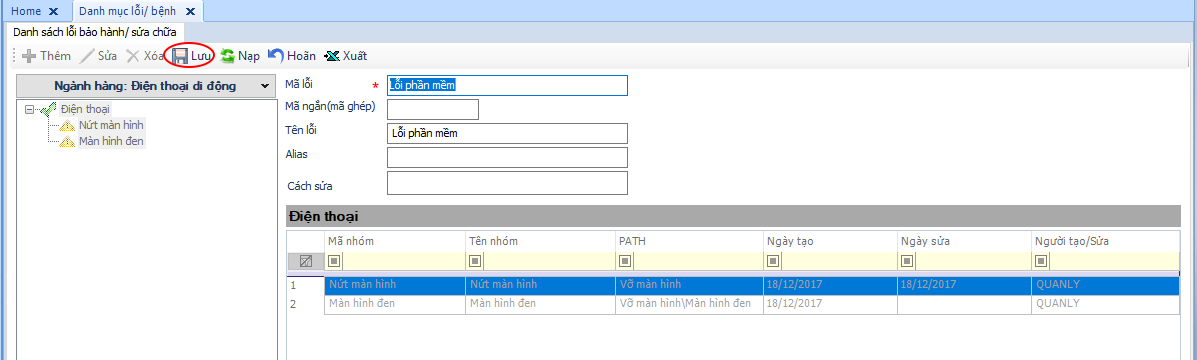Click the Xóa delete icon

[133, 56]
